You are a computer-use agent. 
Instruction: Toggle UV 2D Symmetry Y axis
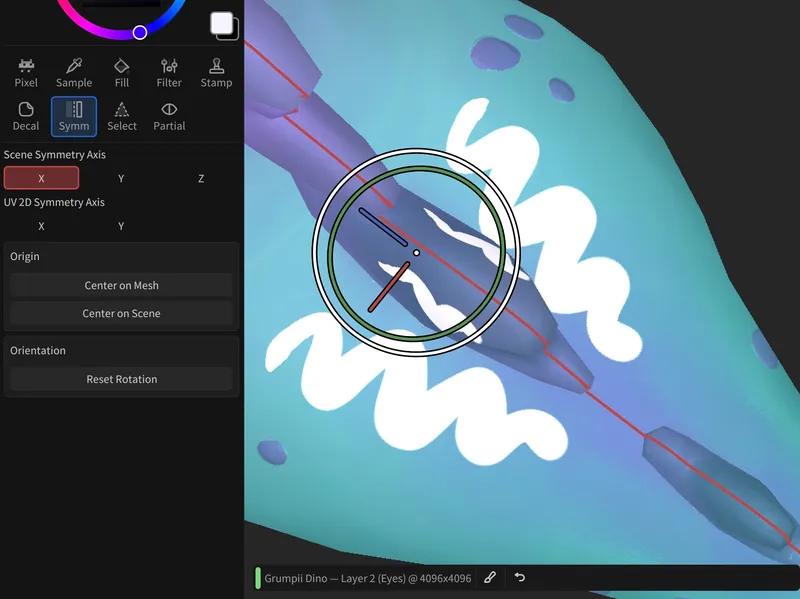click(121, 226)
